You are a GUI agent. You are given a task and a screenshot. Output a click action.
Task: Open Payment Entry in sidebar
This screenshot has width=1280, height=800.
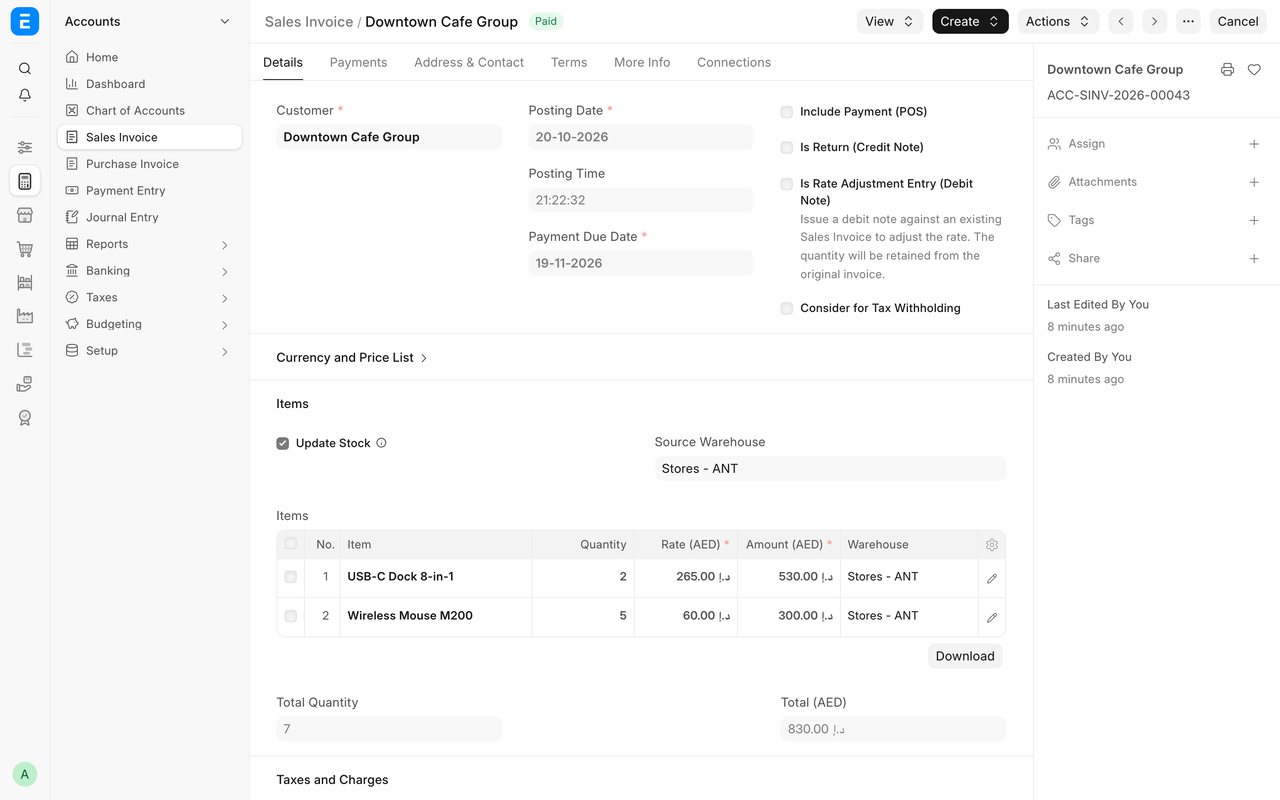[x=149, y=191]
